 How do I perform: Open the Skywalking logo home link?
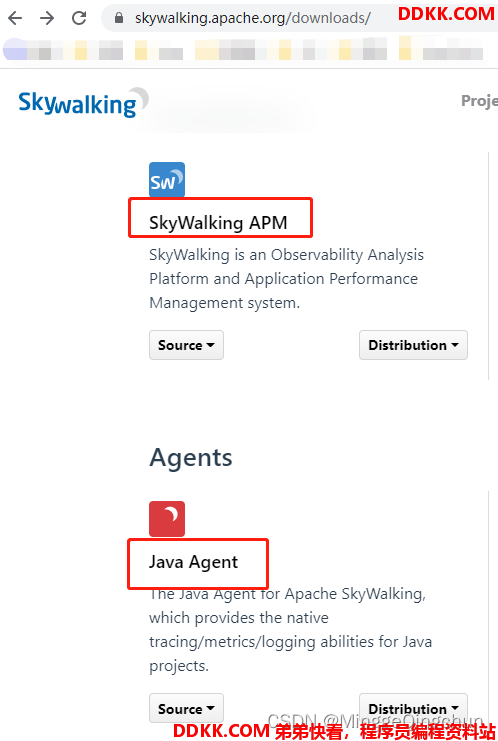click(83, 103)
